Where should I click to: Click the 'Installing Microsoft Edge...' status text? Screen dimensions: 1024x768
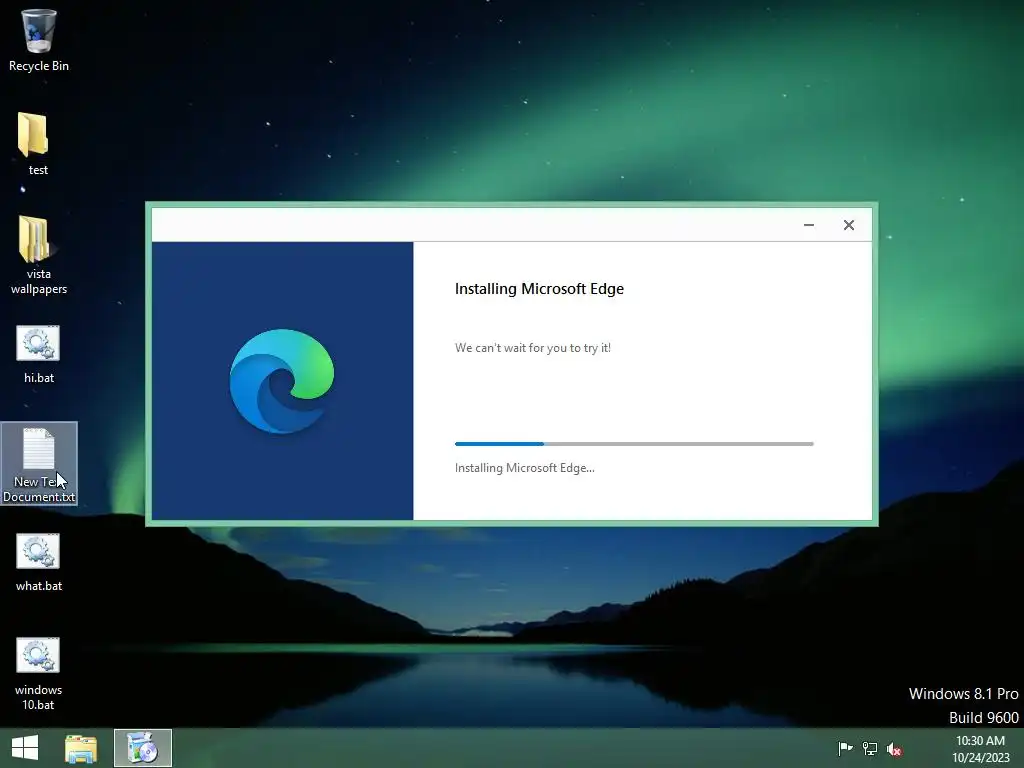(x=524, y=468)
